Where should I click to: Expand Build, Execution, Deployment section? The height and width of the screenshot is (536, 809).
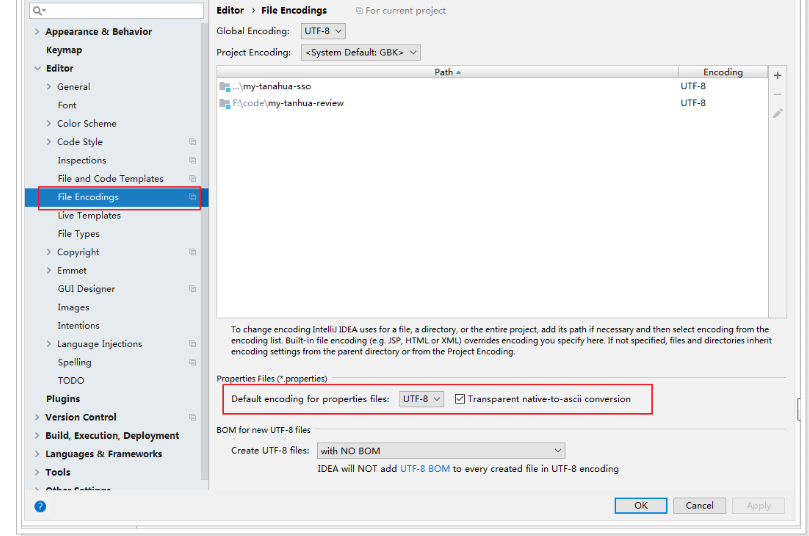coord(37,435)
